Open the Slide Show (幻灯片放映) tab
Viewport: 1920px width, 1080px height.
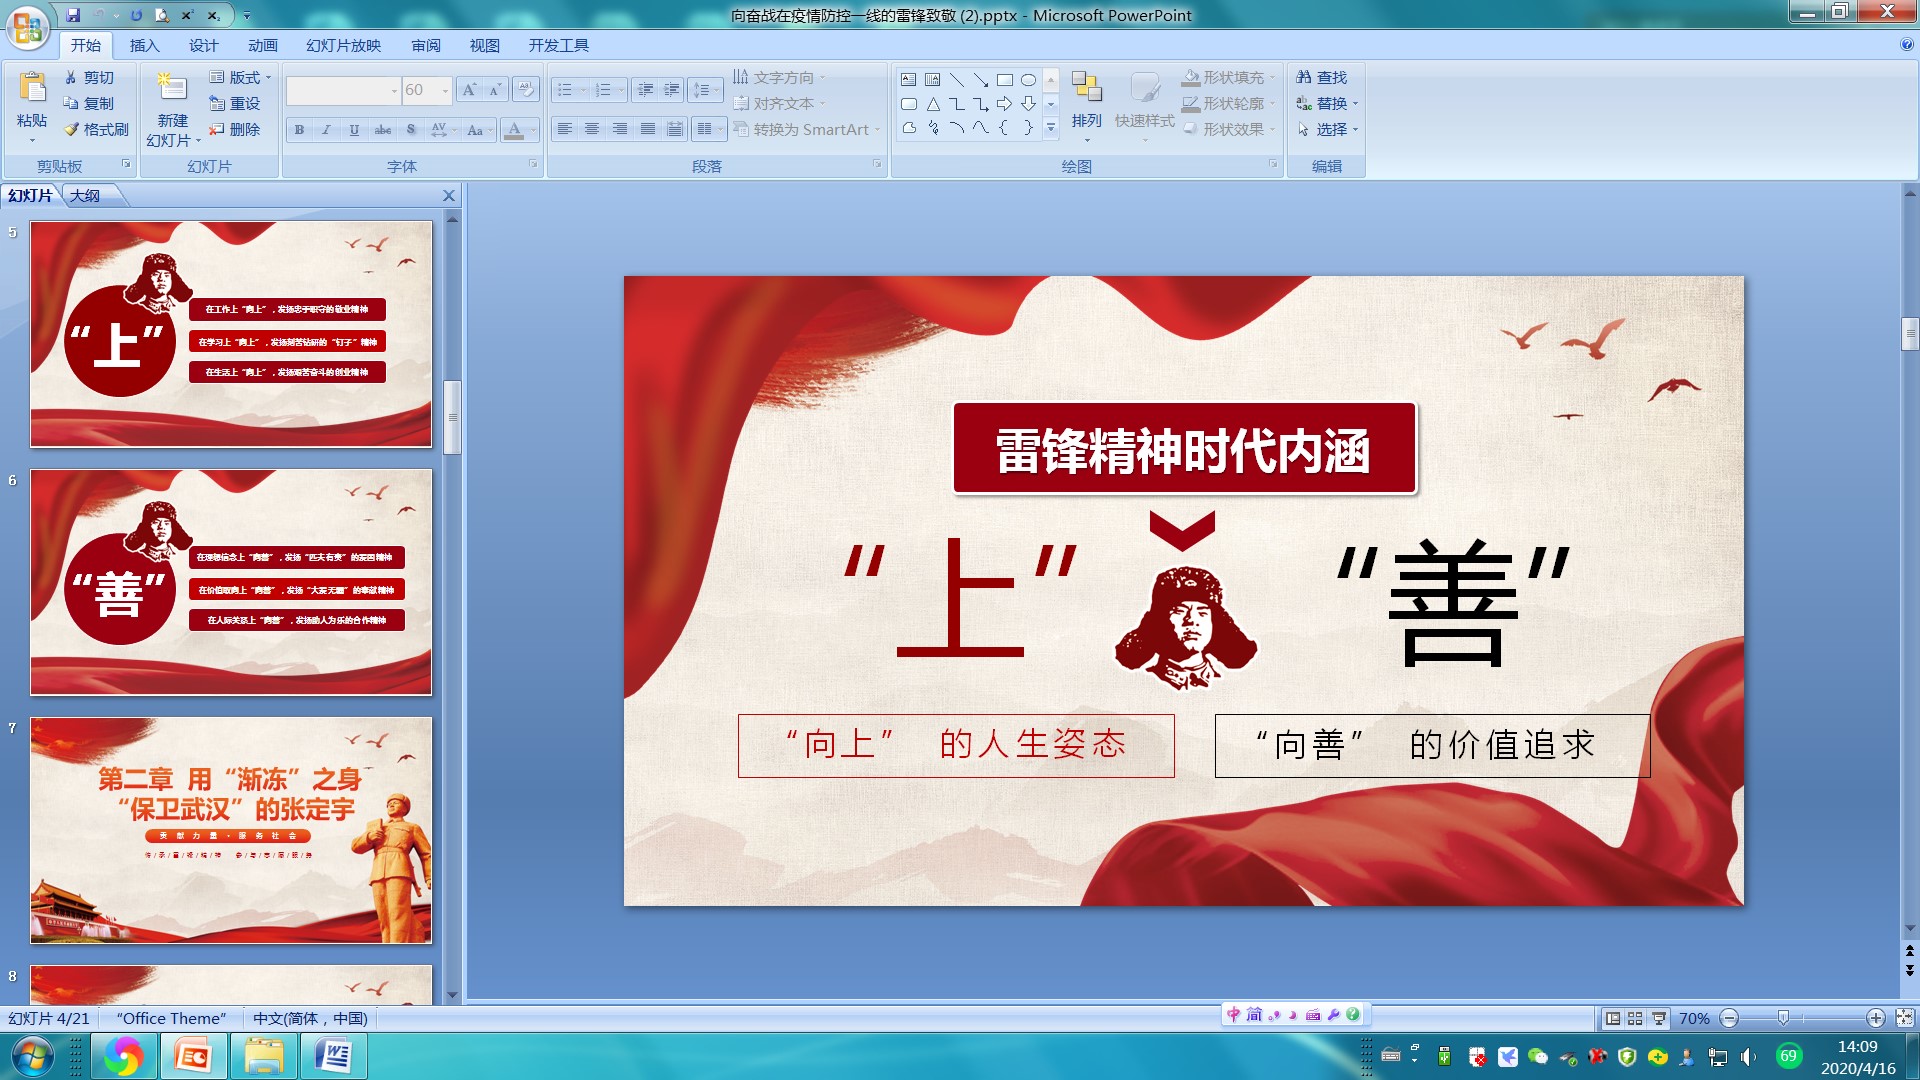pyautogui.click(x=343, y=45)
